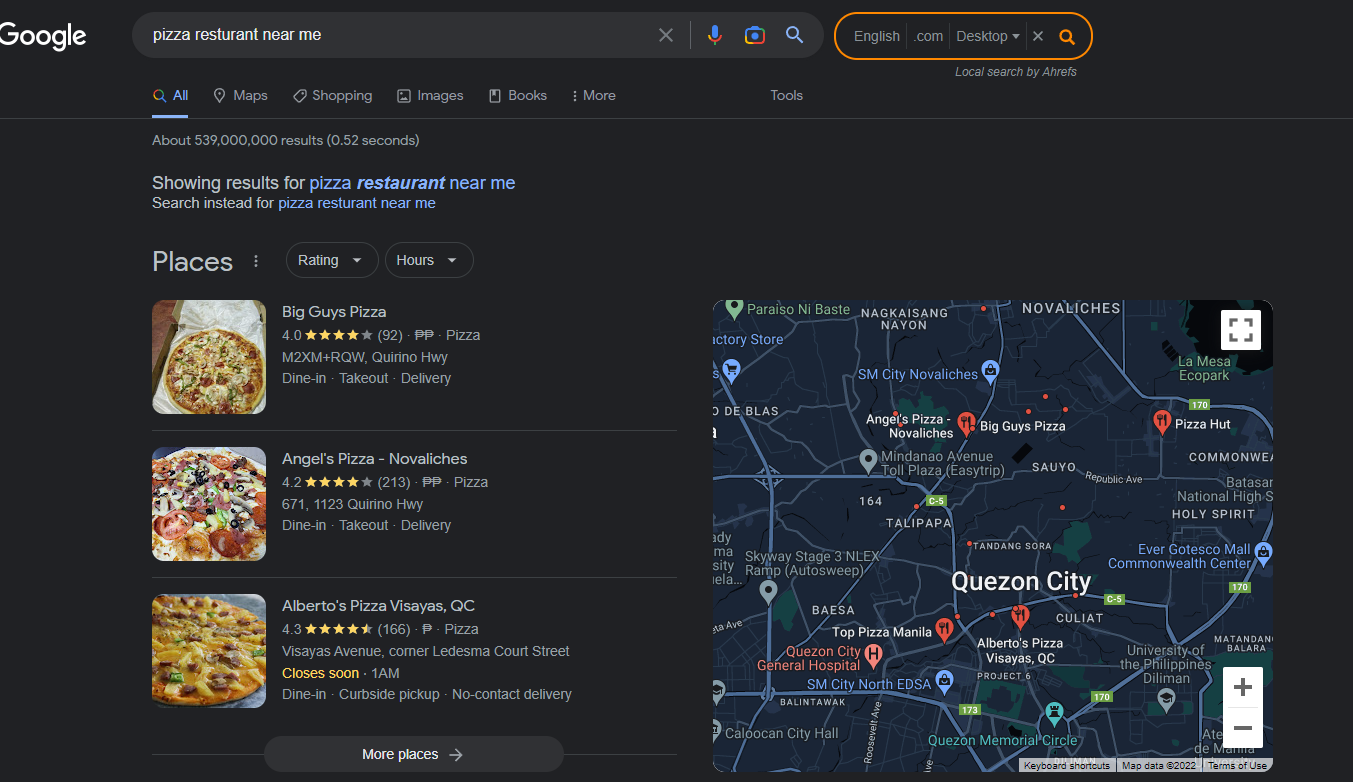Change the English language setting

pos(877,36)
